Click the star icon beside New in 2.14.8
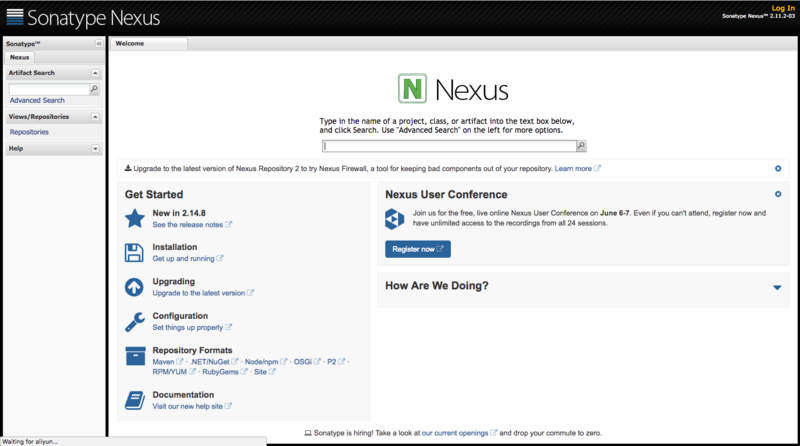The image size is (800, 446). coord(135,218)
